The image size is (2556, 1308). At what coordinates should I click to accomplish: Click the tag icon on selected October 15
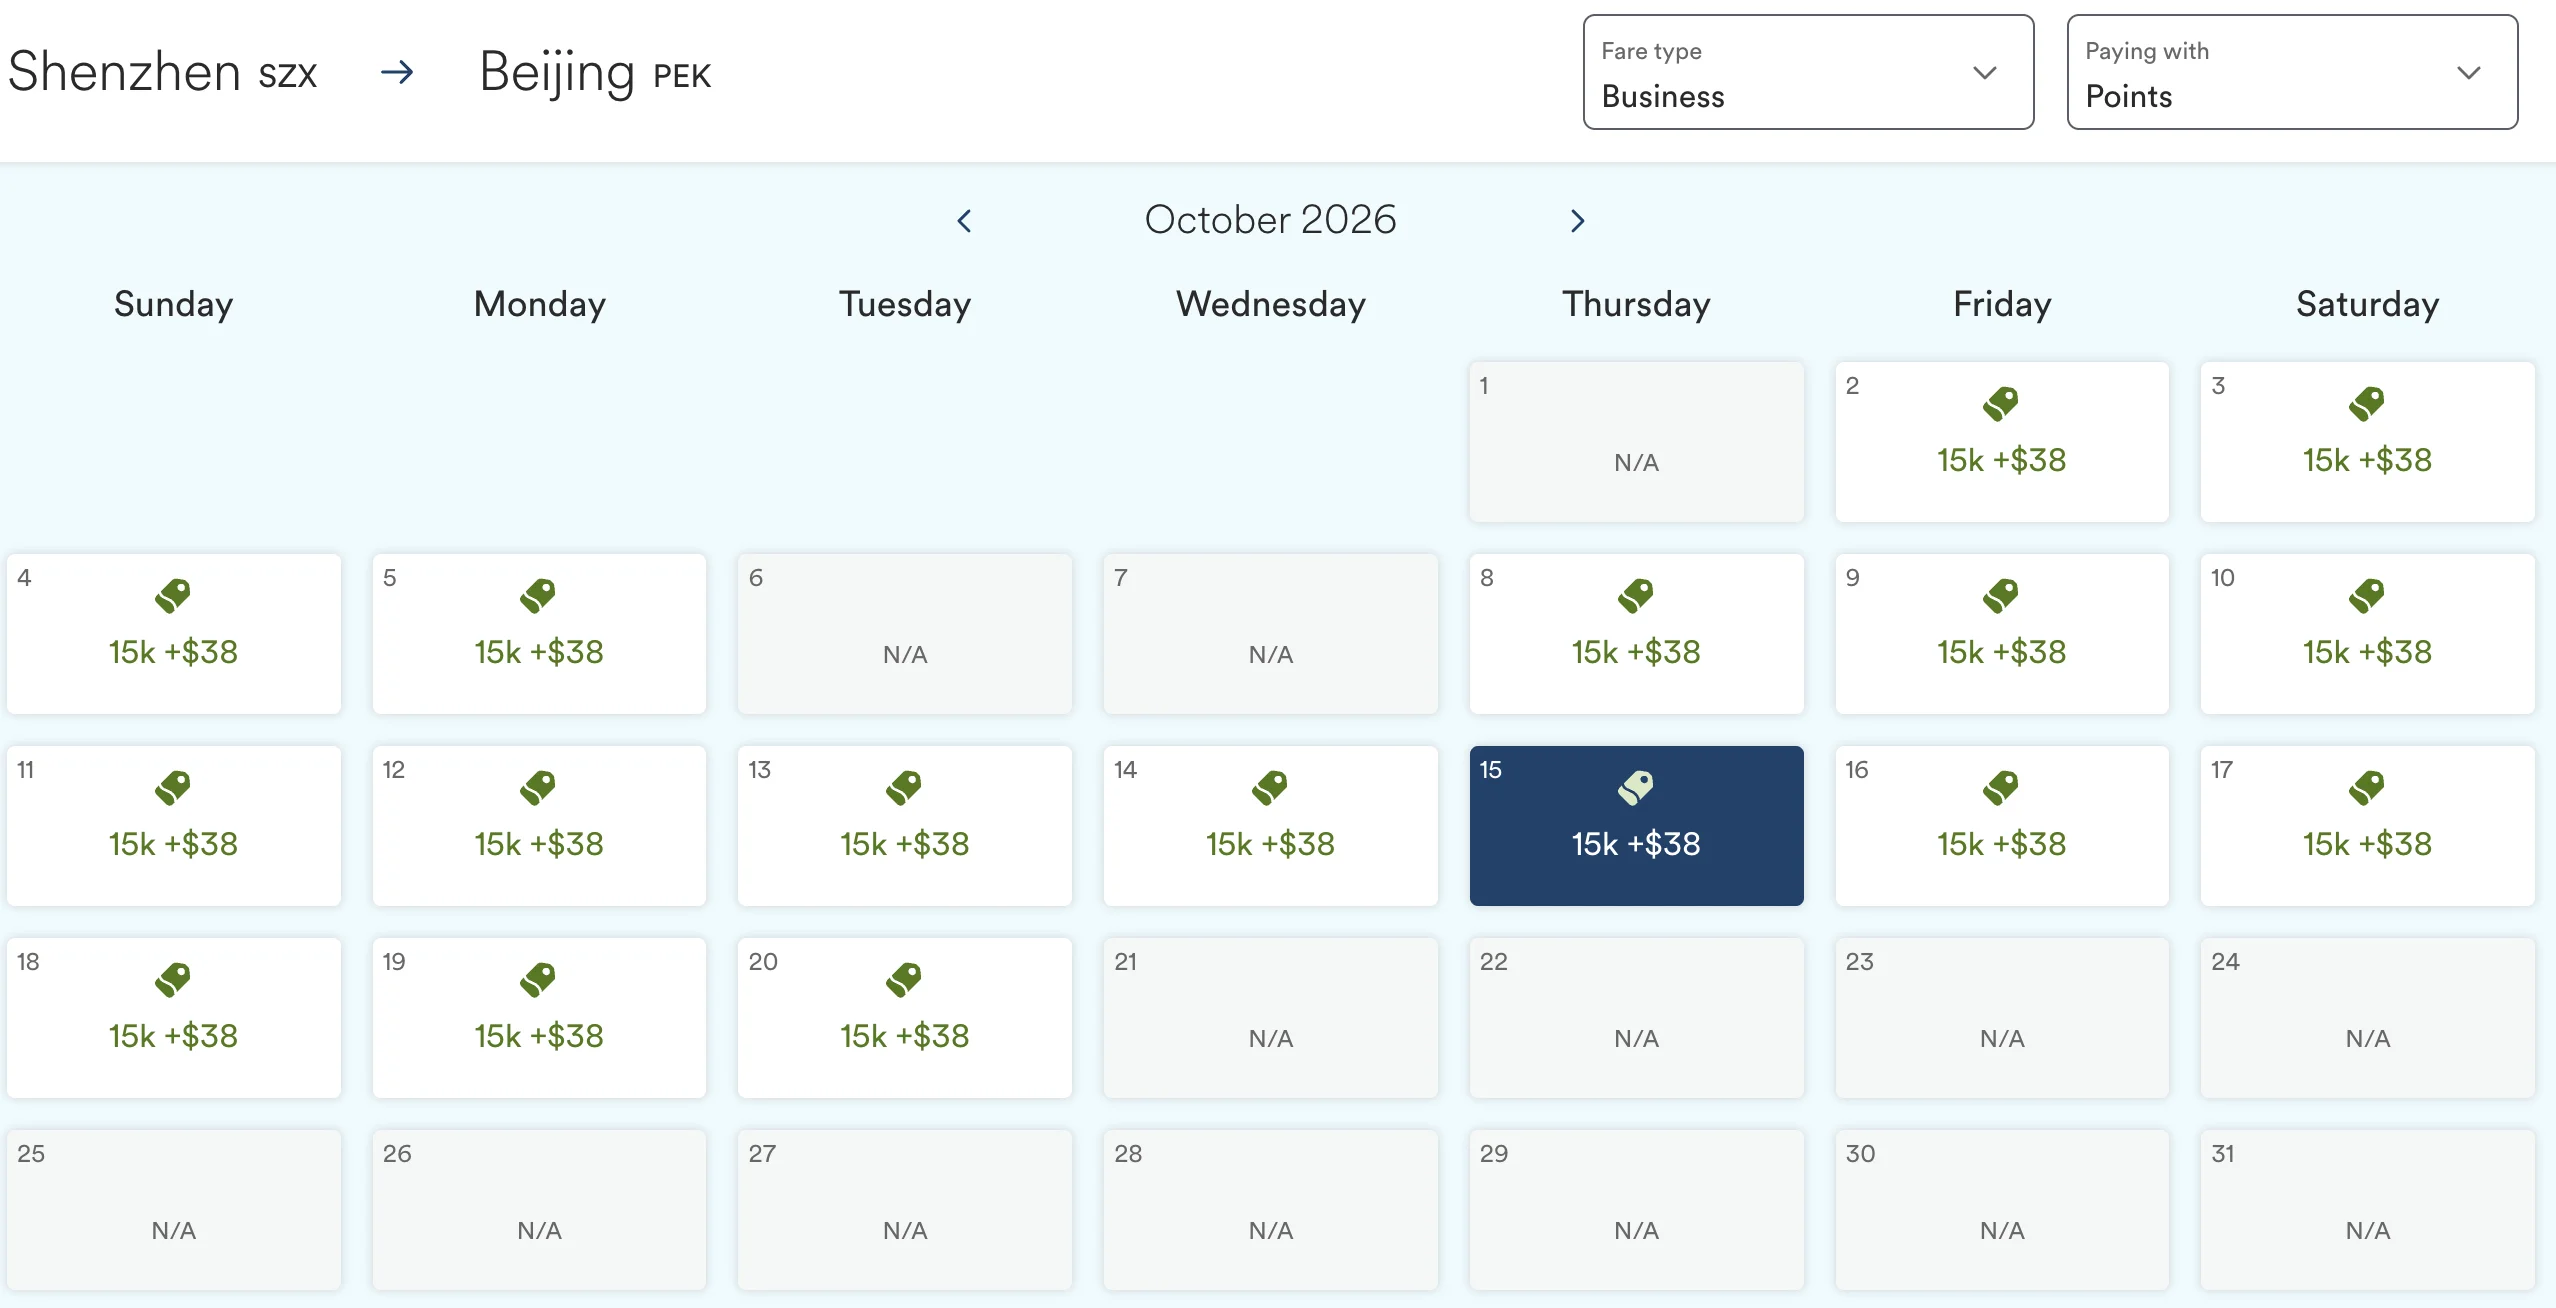(x=1636, y=788)
